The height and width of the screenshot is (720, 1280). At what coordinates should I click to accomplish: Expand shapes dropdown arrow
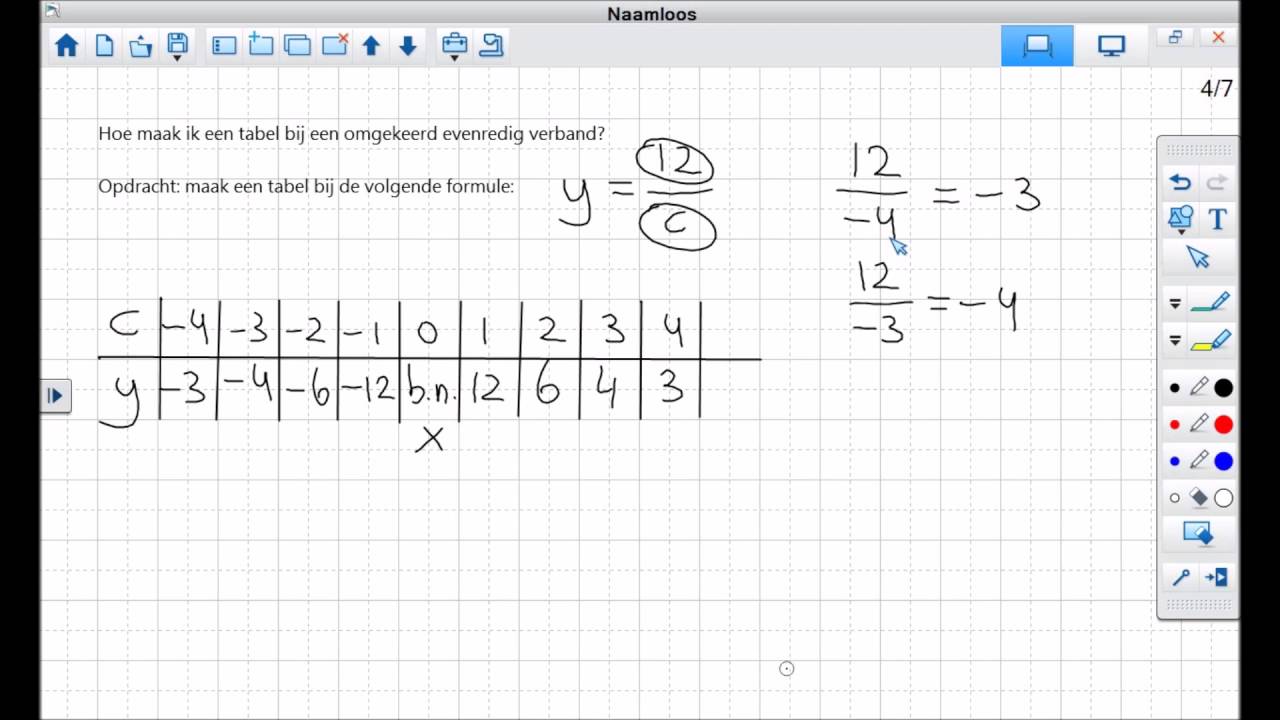1180,232
